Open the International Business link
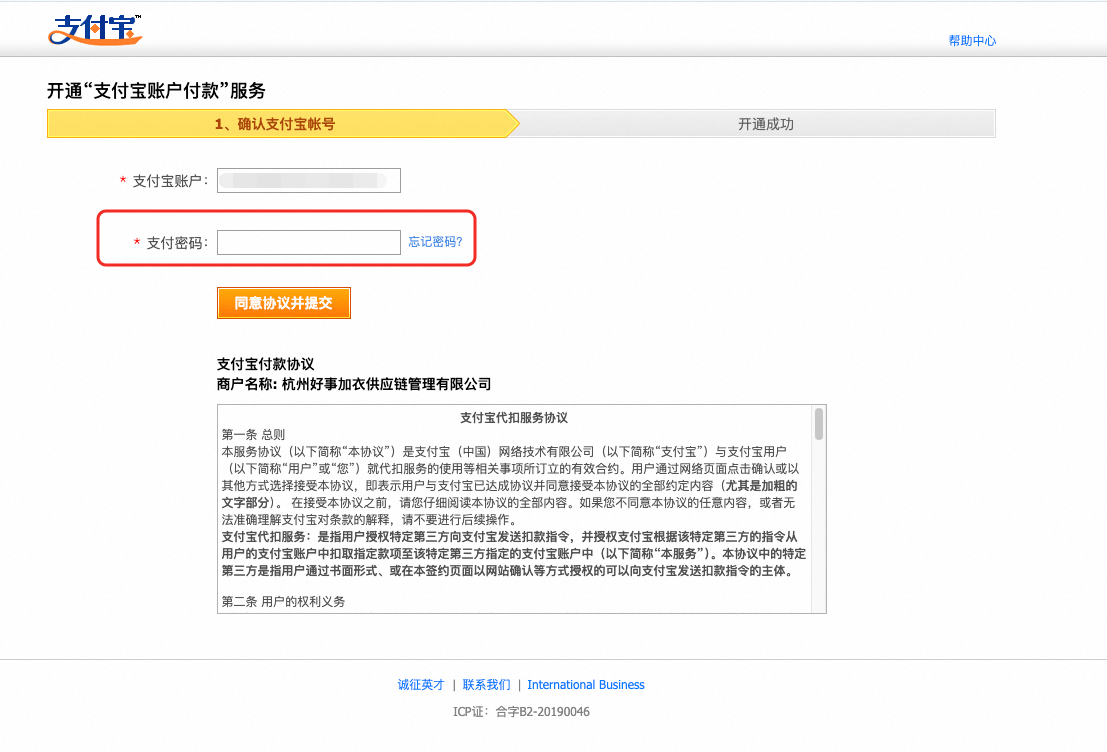 [x=585, y=685]
